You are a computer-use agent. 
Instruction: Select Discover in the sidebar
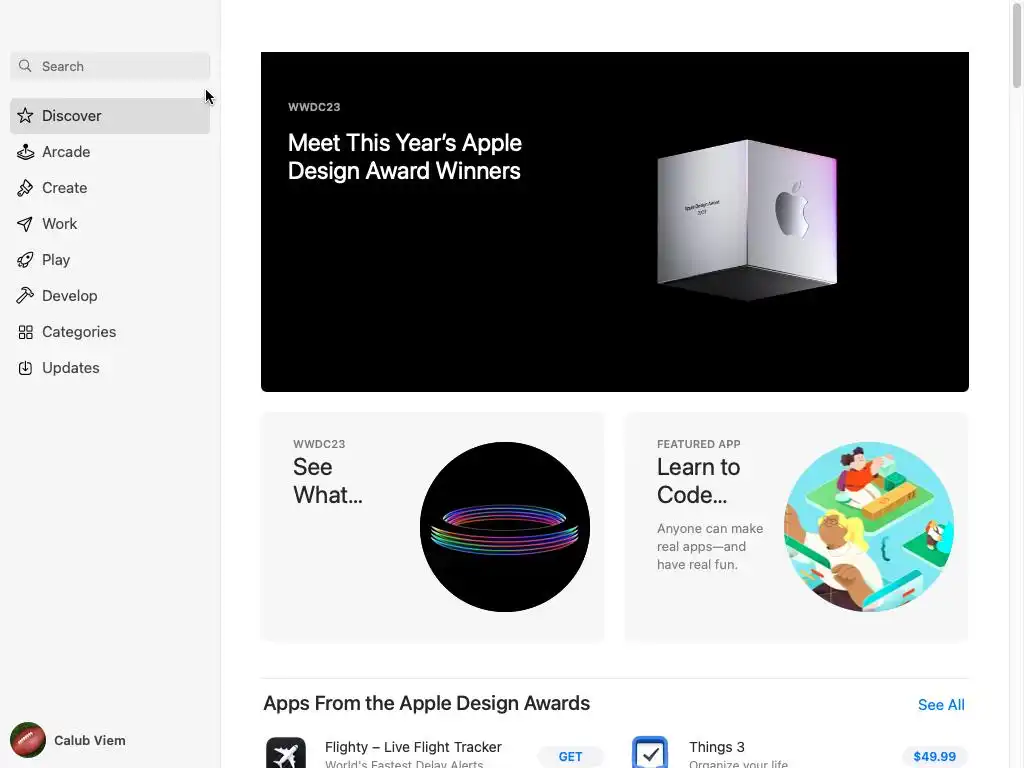click(x=110, y=116)
